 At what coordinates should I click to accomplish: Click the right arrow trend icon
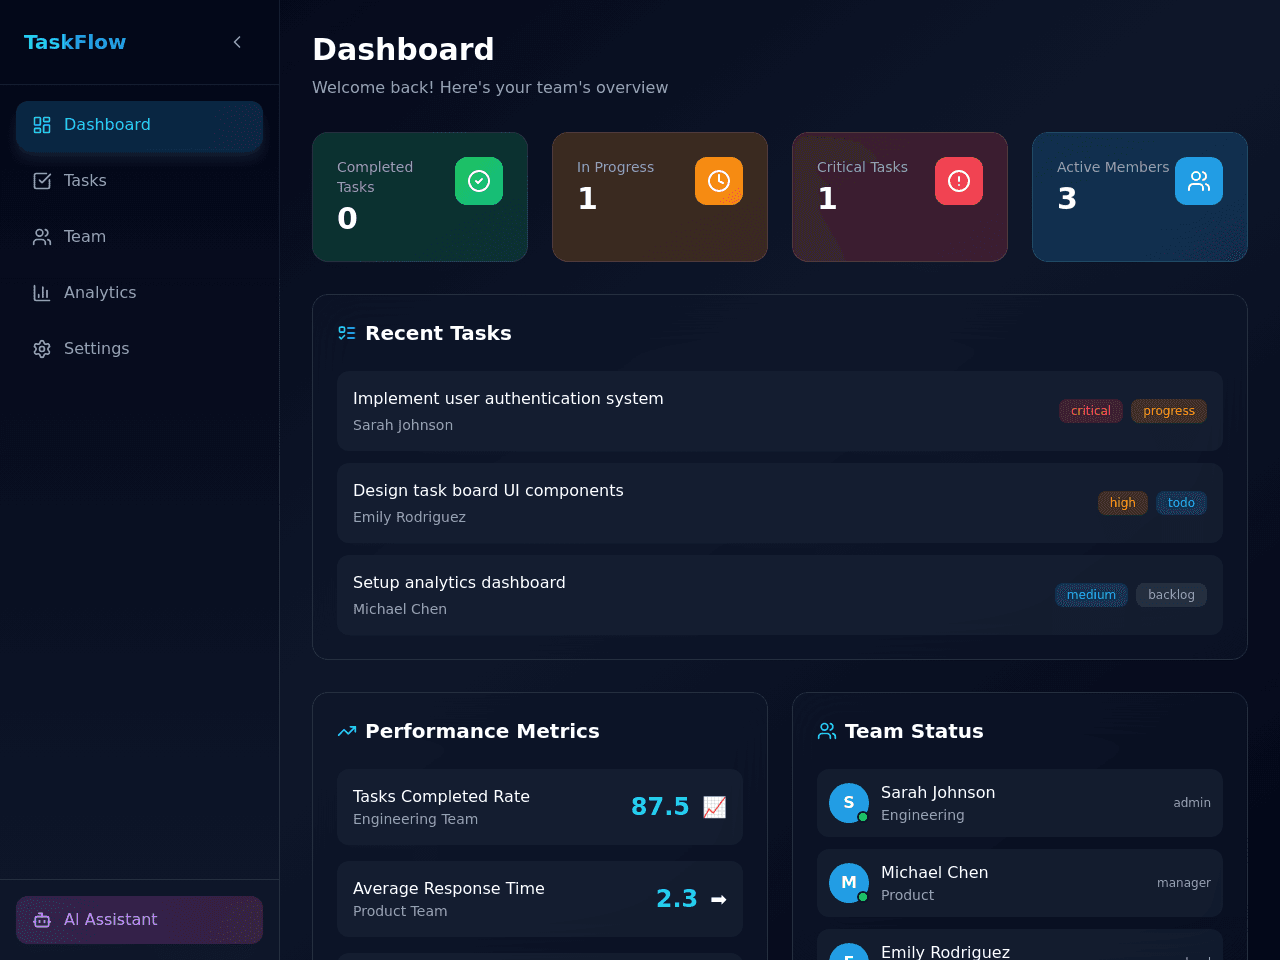(718, 899)
